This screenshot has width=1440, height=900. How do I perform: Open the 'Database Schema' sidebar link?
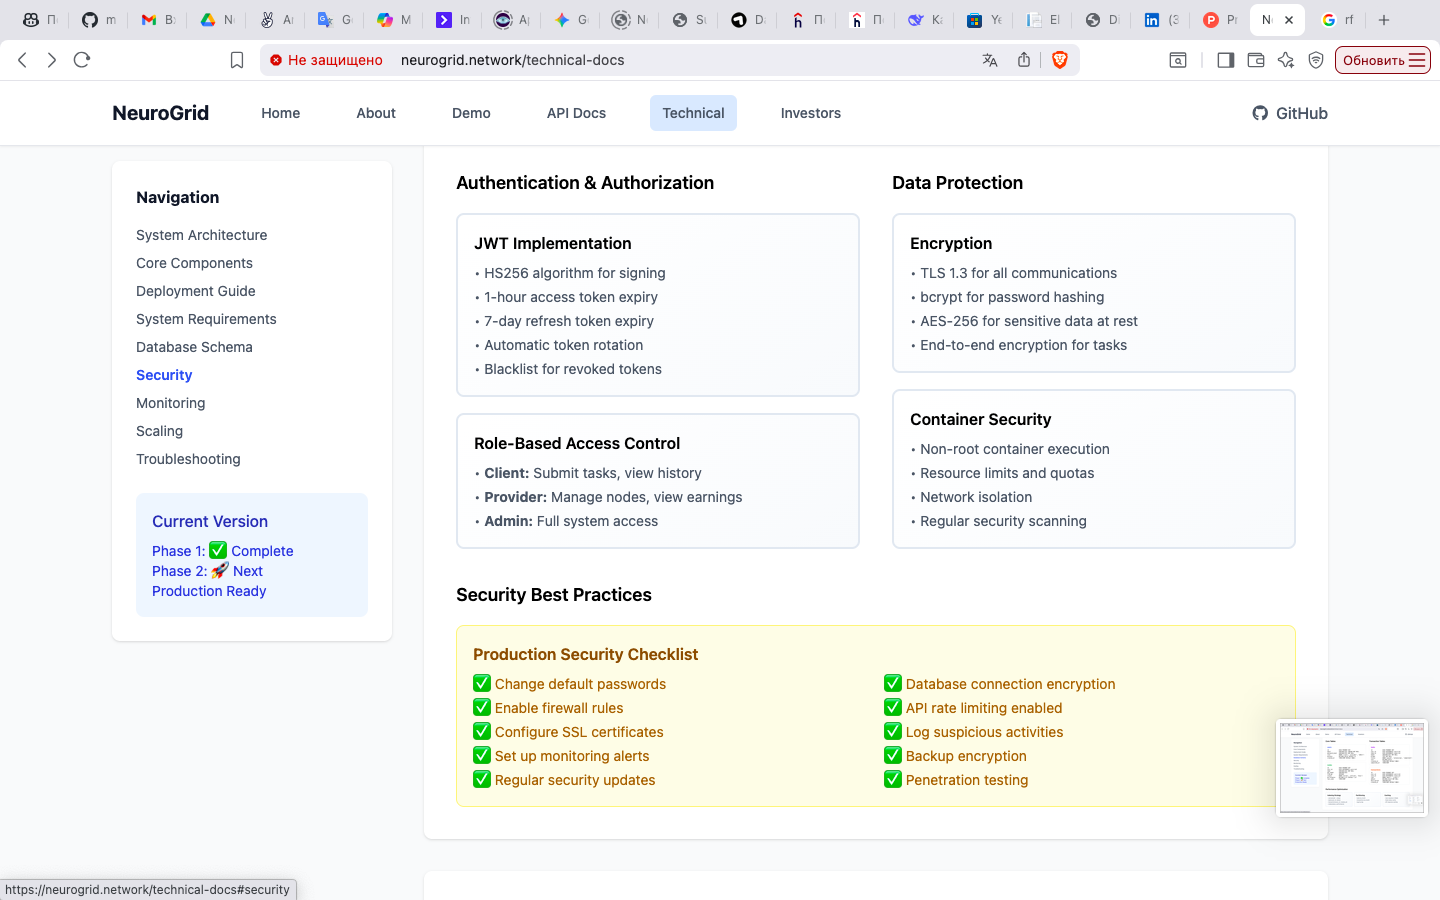tap(194, 347)
